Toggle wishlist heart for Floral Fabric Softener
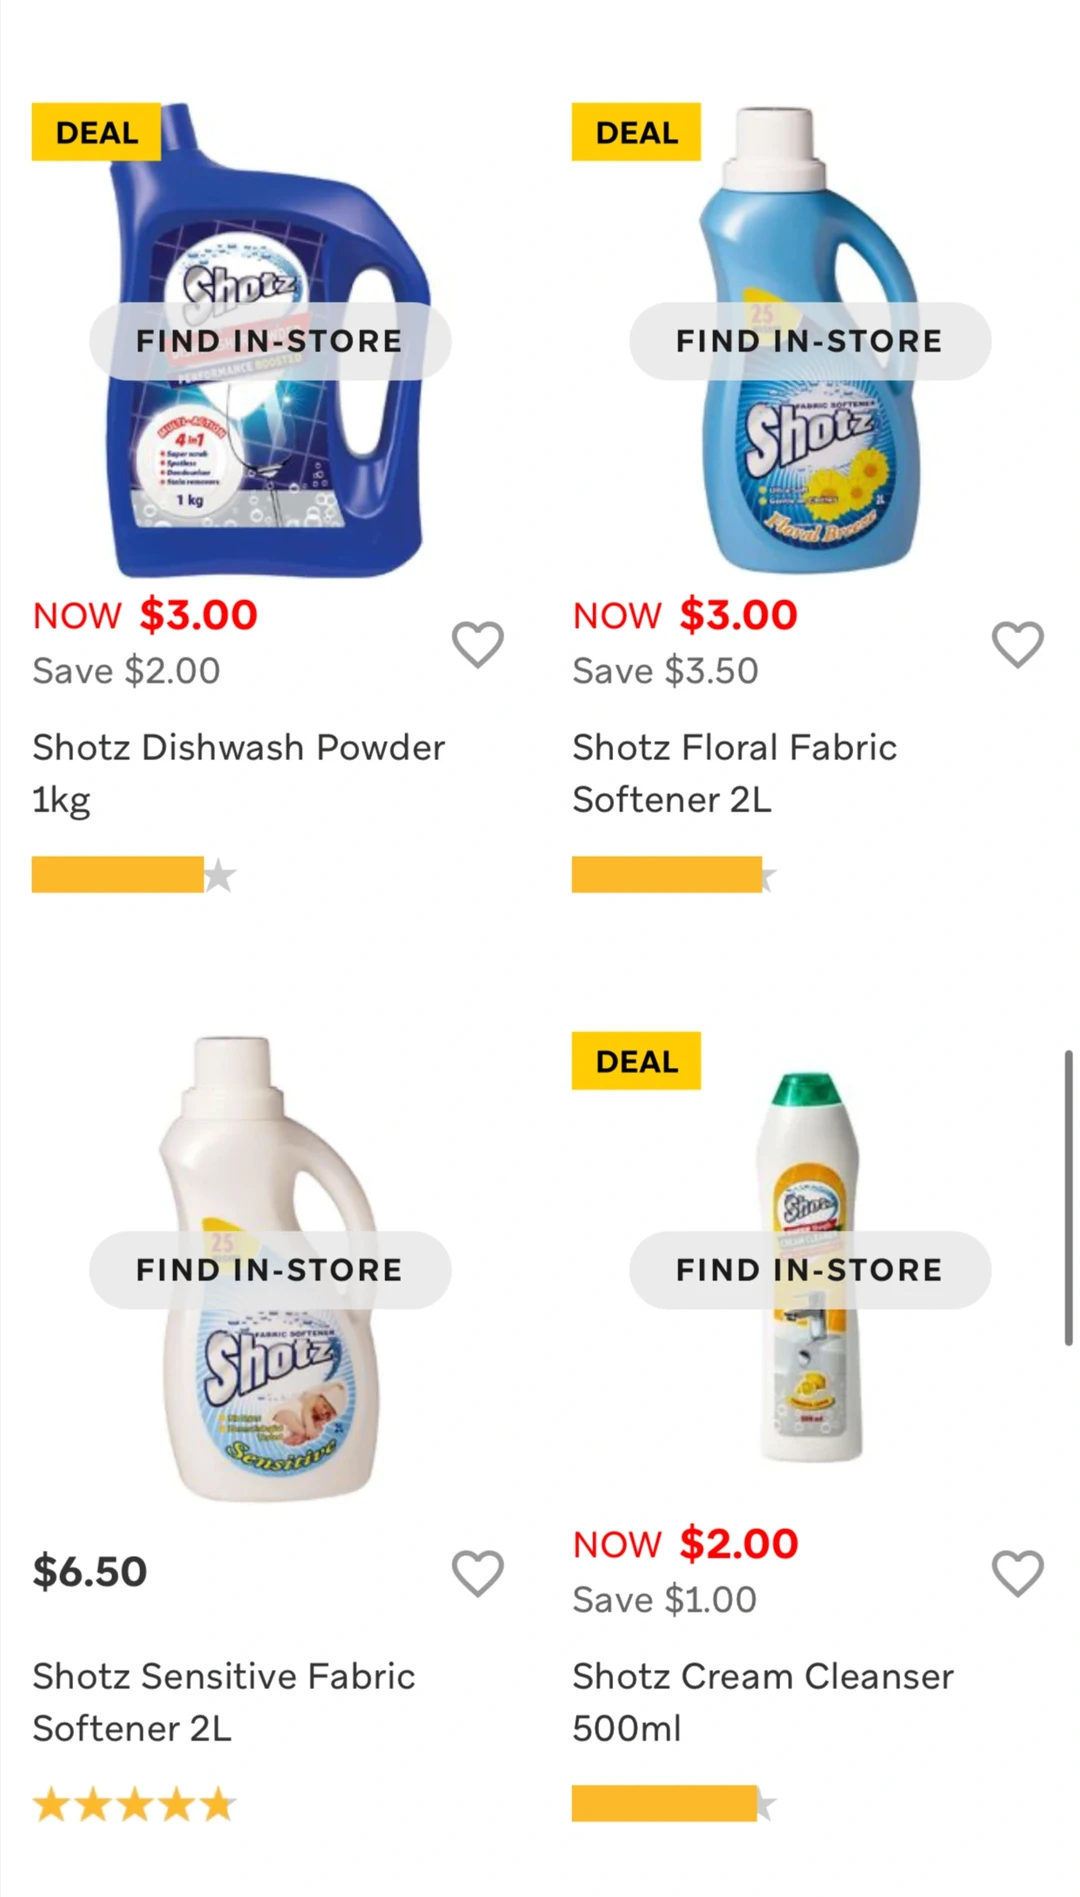The width and height of the screenshot is (1080, 1897). coord(1018,644)
